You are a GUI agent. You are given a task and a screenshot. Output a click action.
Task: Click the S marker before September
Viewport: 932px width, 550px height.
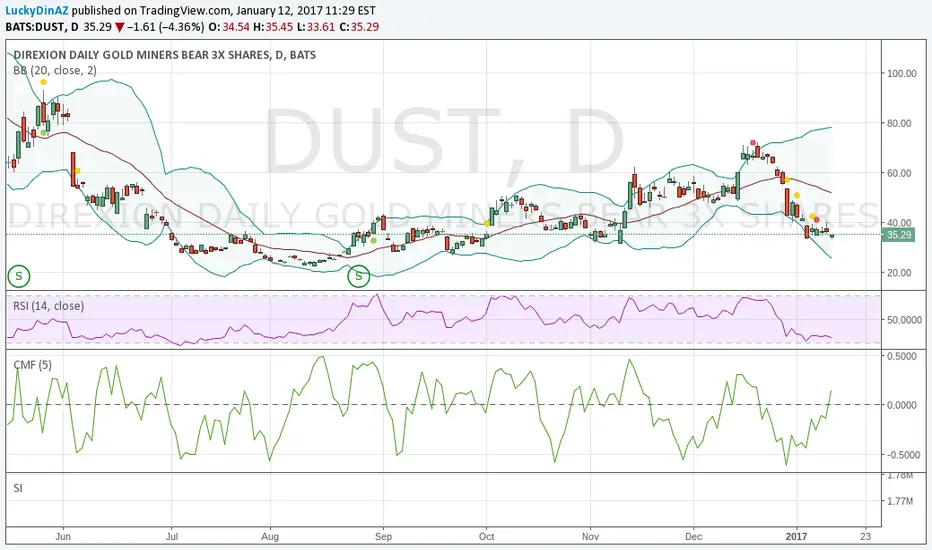(359, 276)
